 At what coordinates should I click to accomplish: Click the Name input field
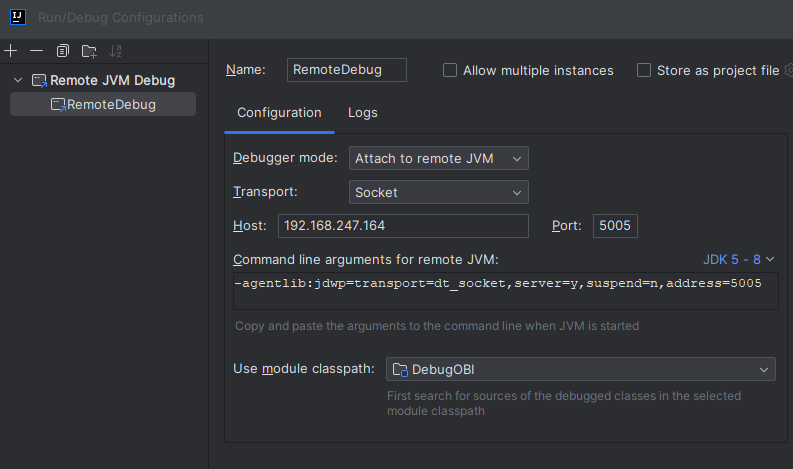[x=346, y=70]
